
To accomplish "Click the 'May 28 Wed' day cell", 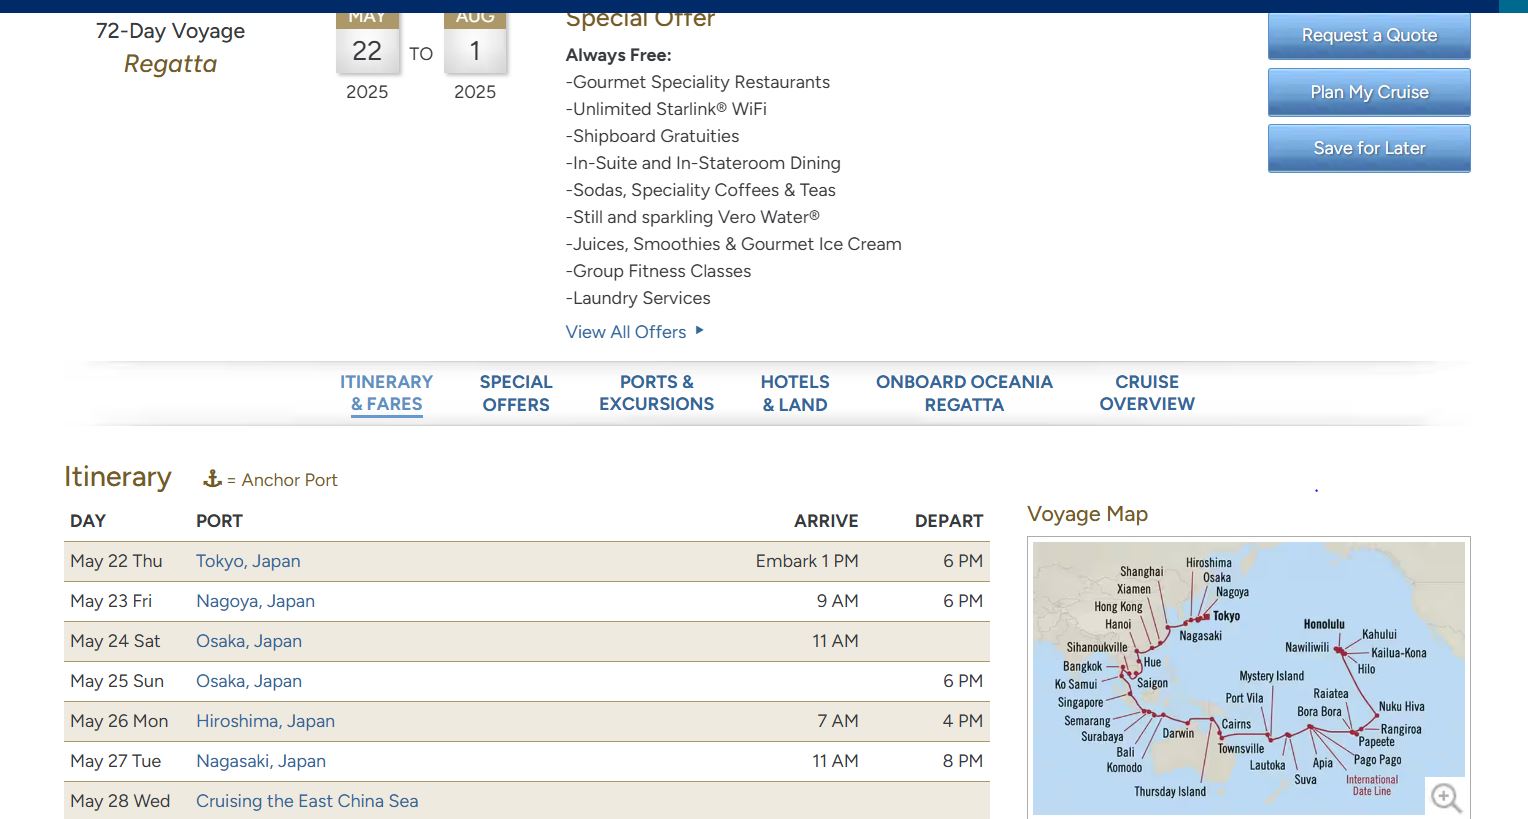I will (x=120, y=801).
